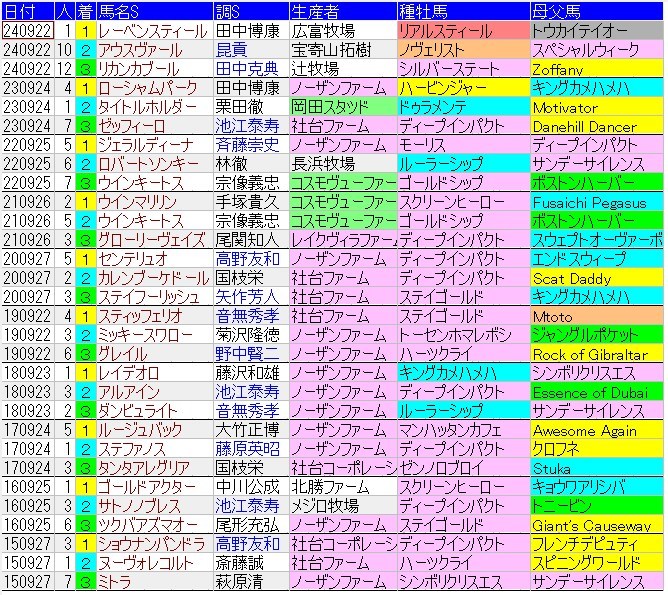Click the horse name アウスヴァール
This screenshot has height=595, width=668.
(140, 50)
